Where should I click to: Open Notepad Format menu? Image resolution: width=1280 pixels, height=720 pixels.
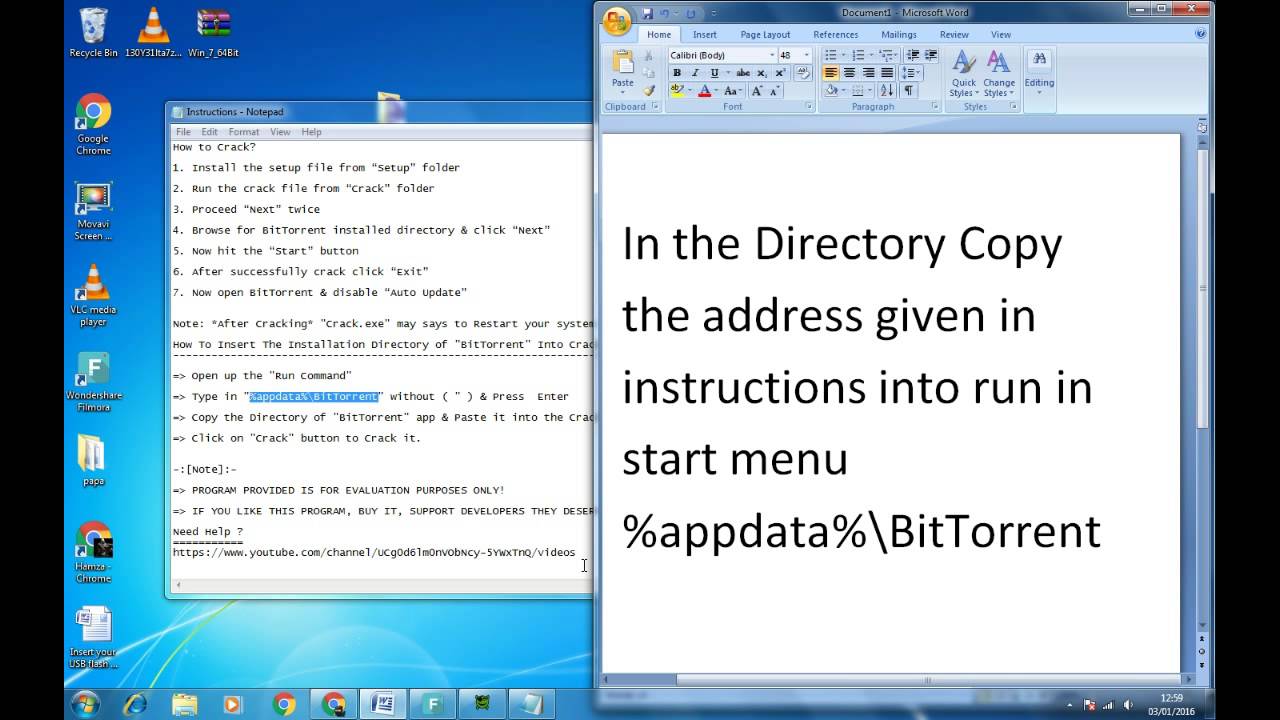tap(244, 132)
